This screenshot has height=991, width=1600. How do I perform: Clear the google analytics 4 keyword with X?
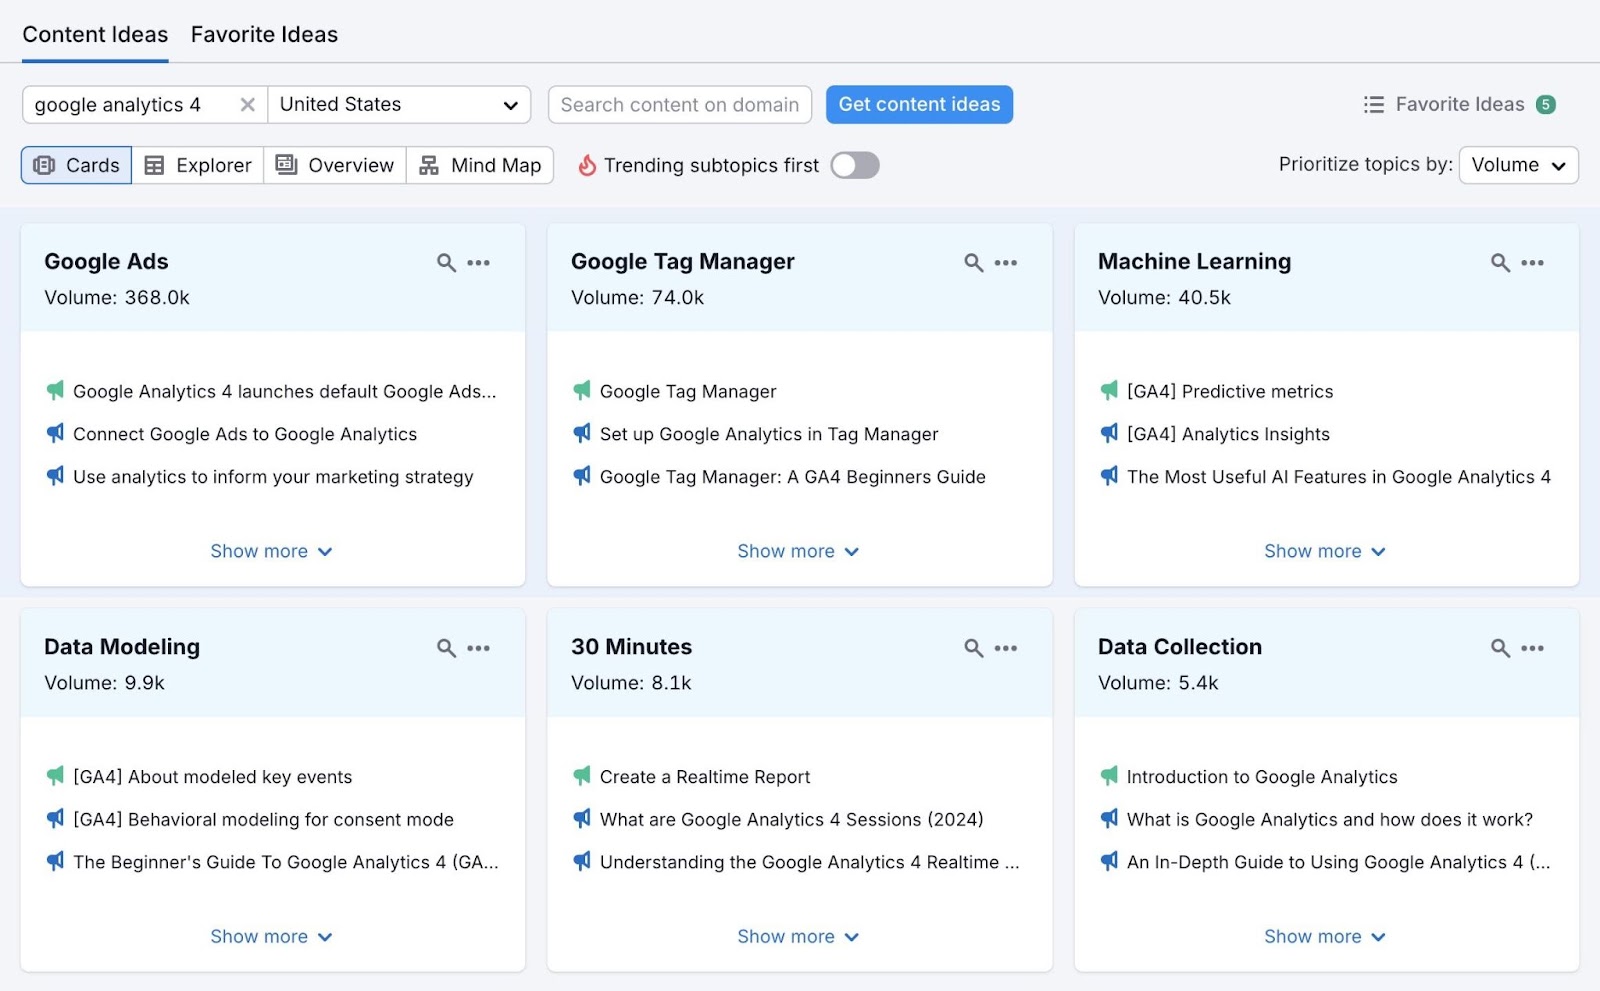[248, 105]
